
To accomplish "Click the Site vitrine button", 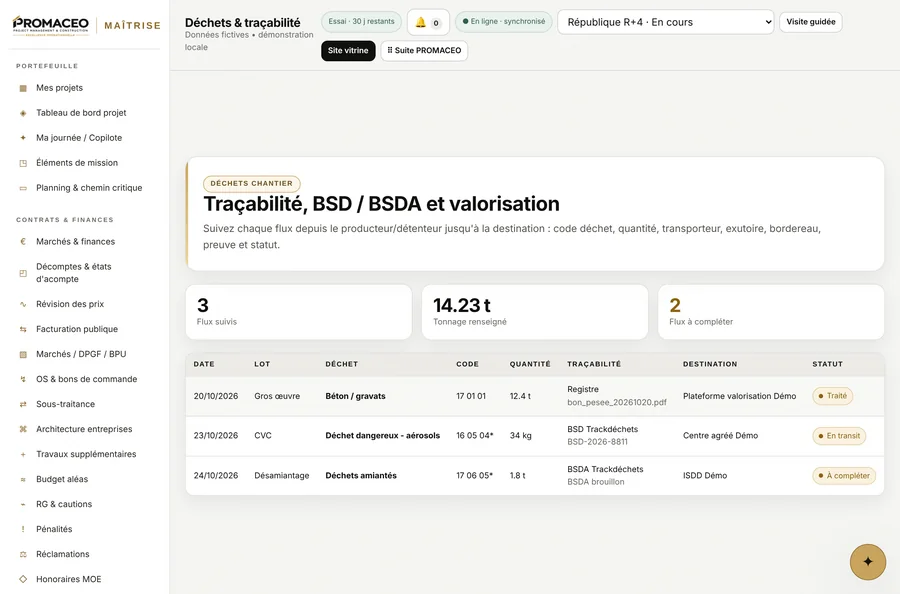I will pyautogui.click(x=348, y=51).
